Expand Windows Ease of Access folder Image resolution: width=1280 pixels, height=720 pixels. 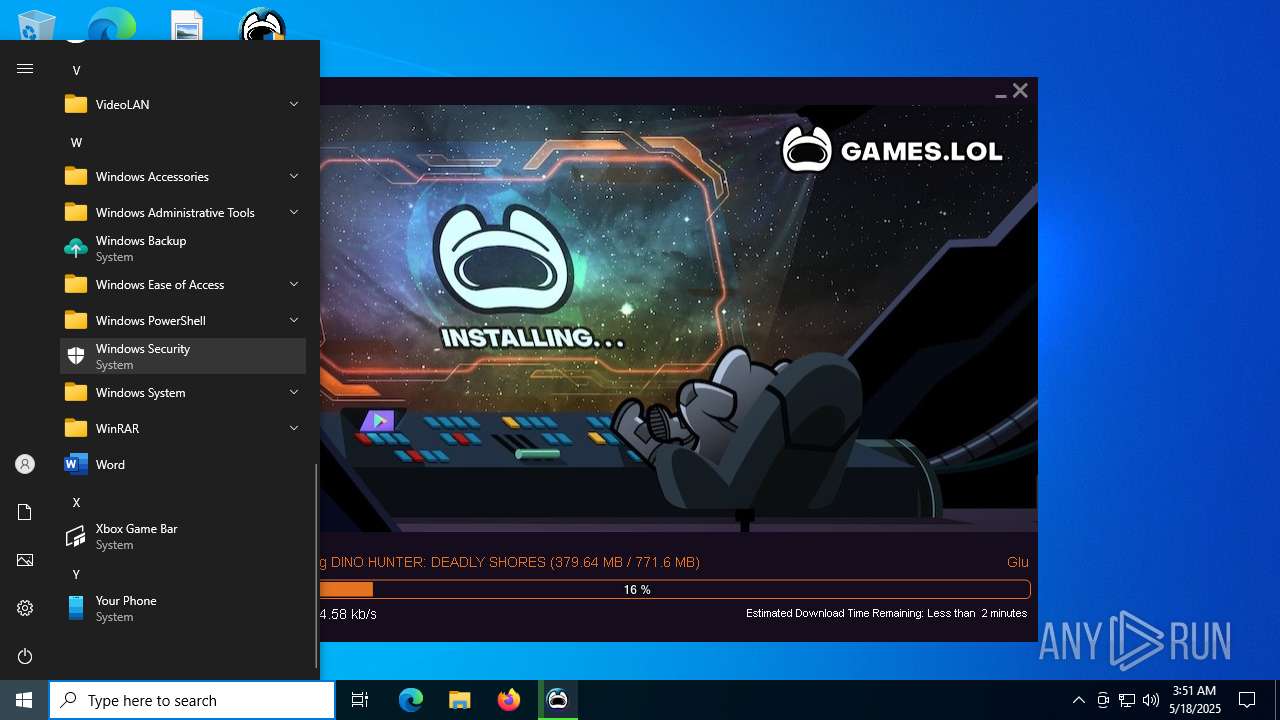[x=183, y=284]
